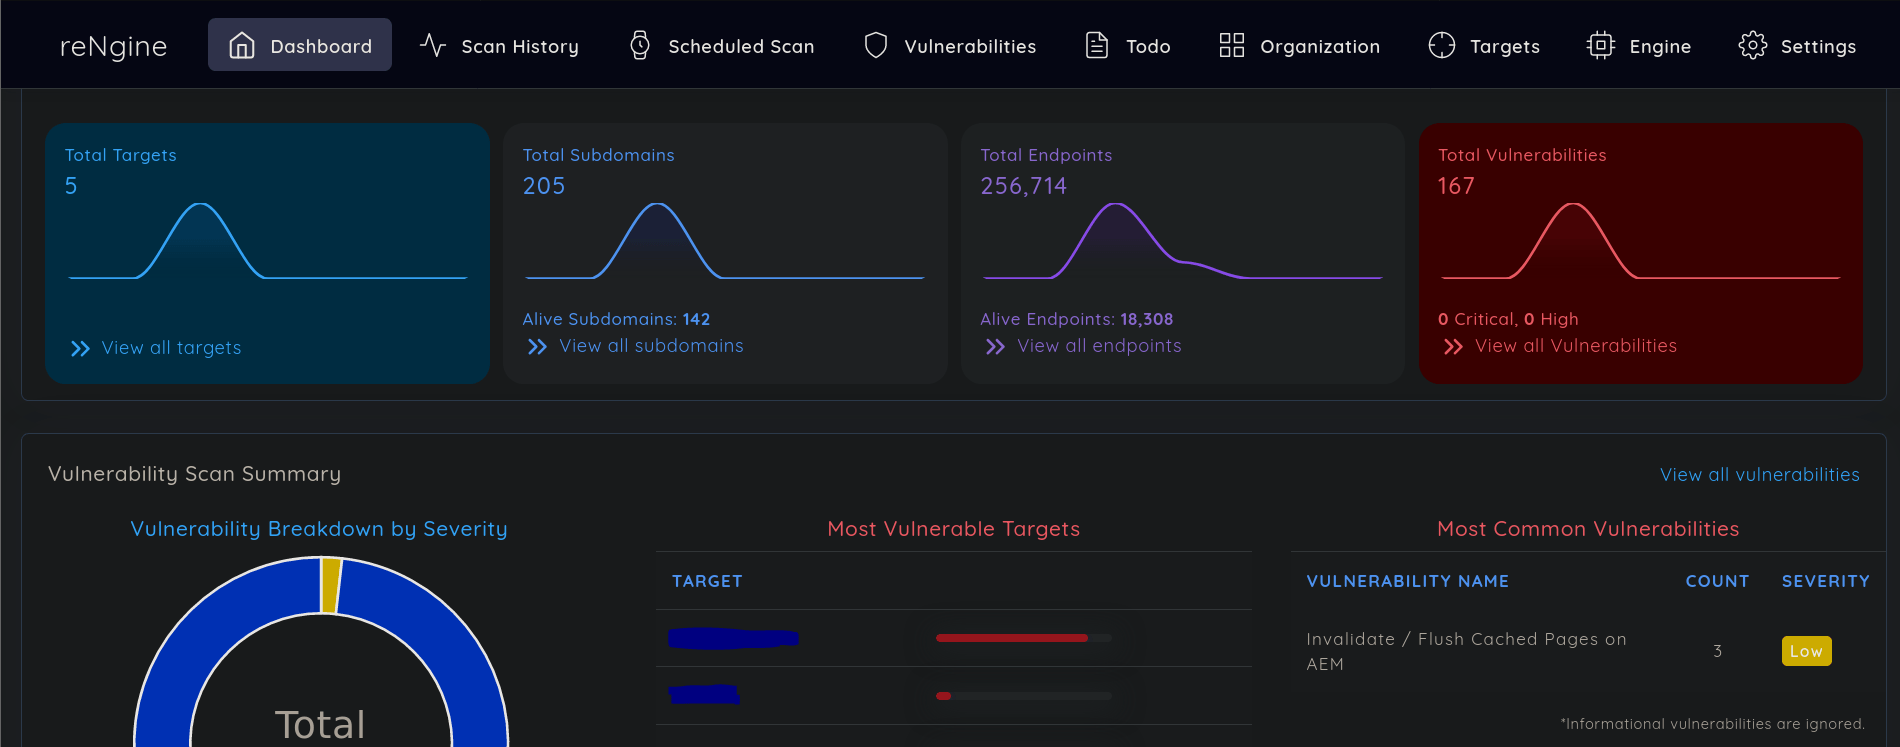The width and height of the screenshot is (1900, 747).
Task: Click the Total Vulnerabilities value 167
Action: [1456, 186]
